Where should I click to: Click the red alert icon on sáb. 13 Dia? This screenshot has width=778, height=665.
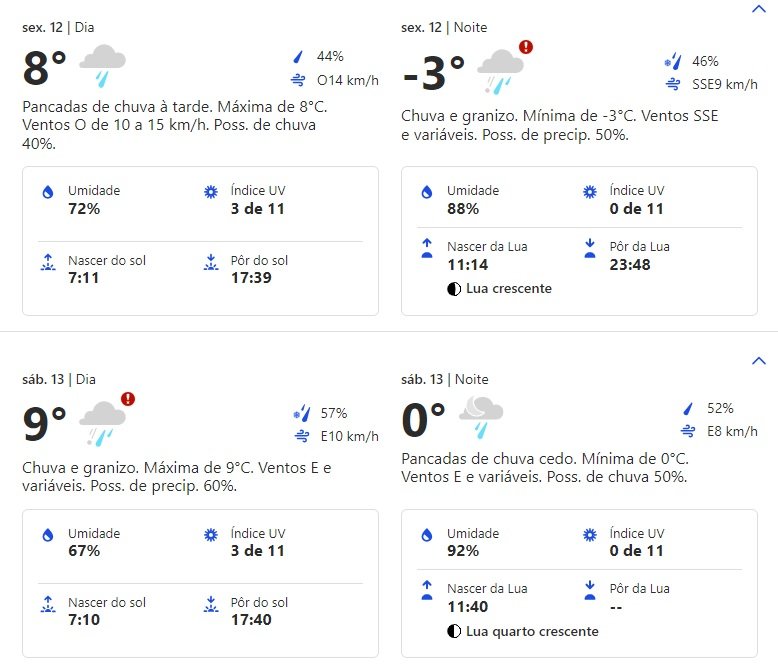click(128, 399)
